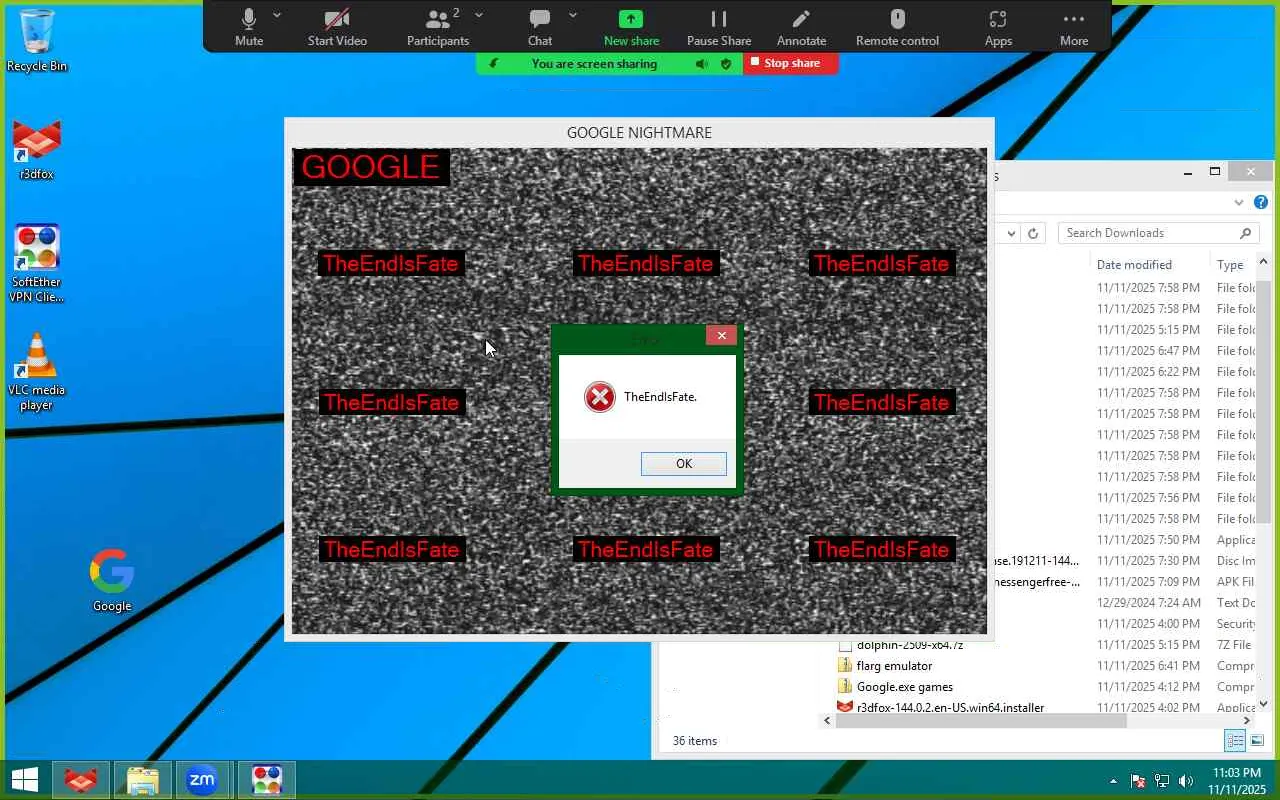The image size is (1280, 800).
Task: Click the red error icon in dialog
Action: coord(600,397)
